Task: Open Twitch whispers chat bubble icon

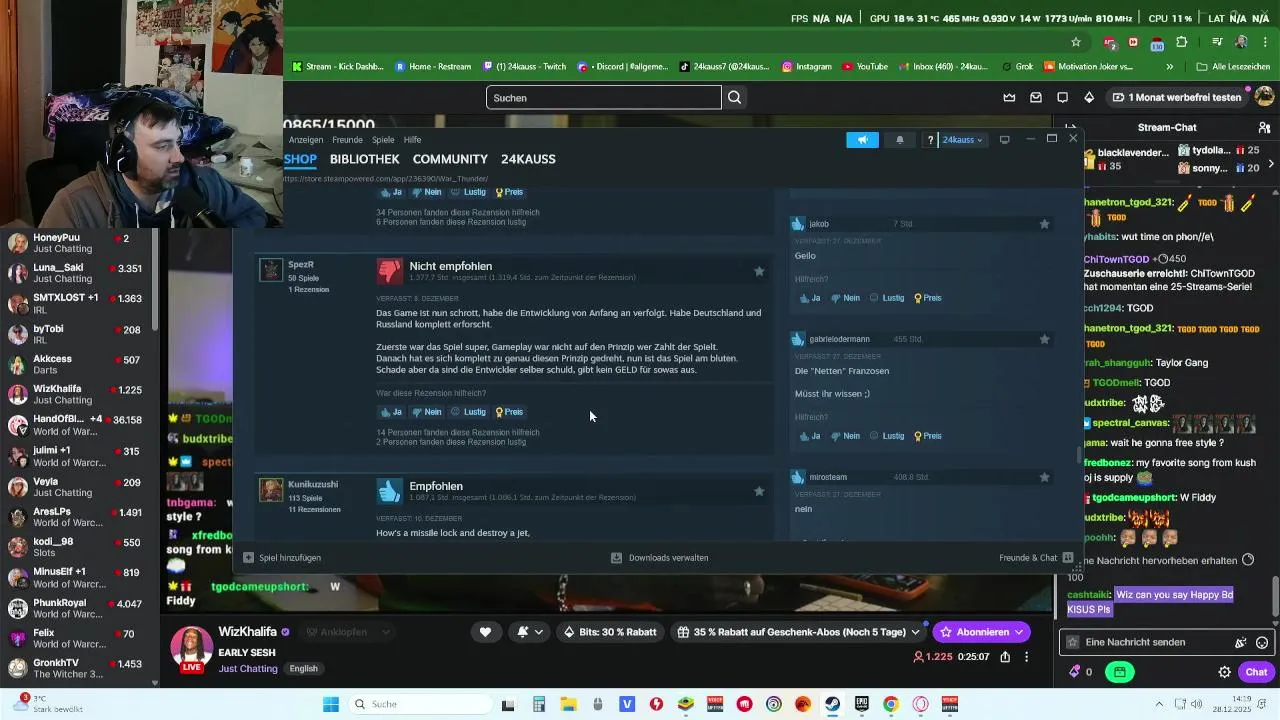Action: click(1062, 97)
